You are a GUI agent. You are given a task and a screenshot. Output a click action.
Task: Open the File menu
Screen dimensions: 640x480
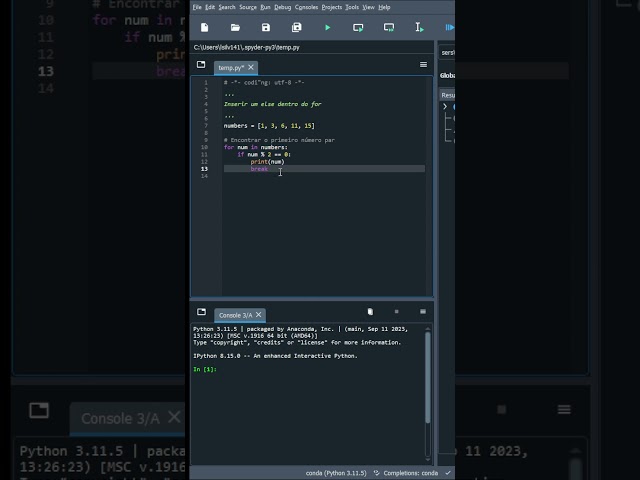(197, 7)
